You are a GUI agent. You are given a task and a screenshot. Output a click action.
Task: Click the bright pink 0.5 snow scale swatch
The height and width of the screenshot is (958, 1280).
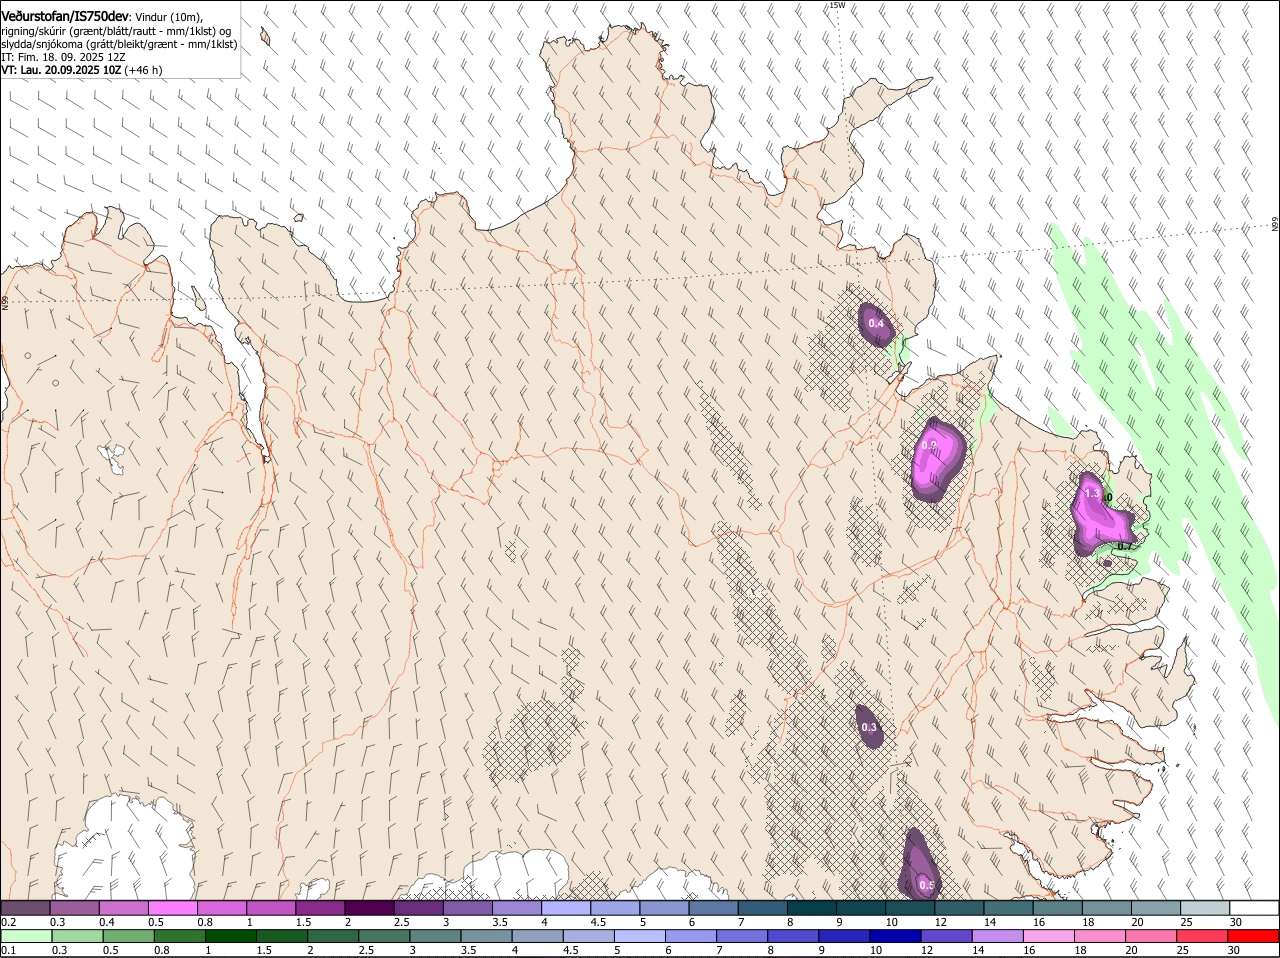(x=172, y=908)
